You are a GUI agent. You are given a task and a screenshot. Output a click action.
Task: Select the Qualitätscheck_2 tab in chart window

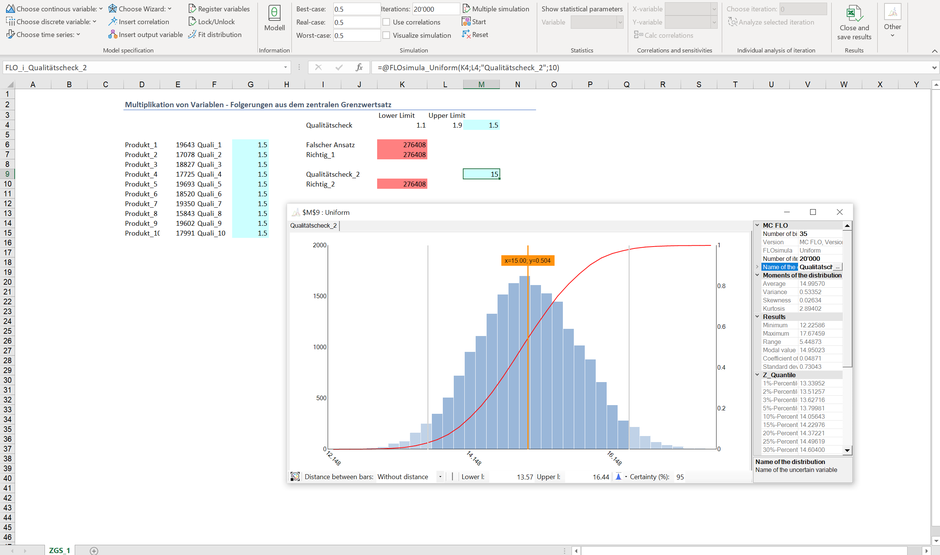pos(313,225)
